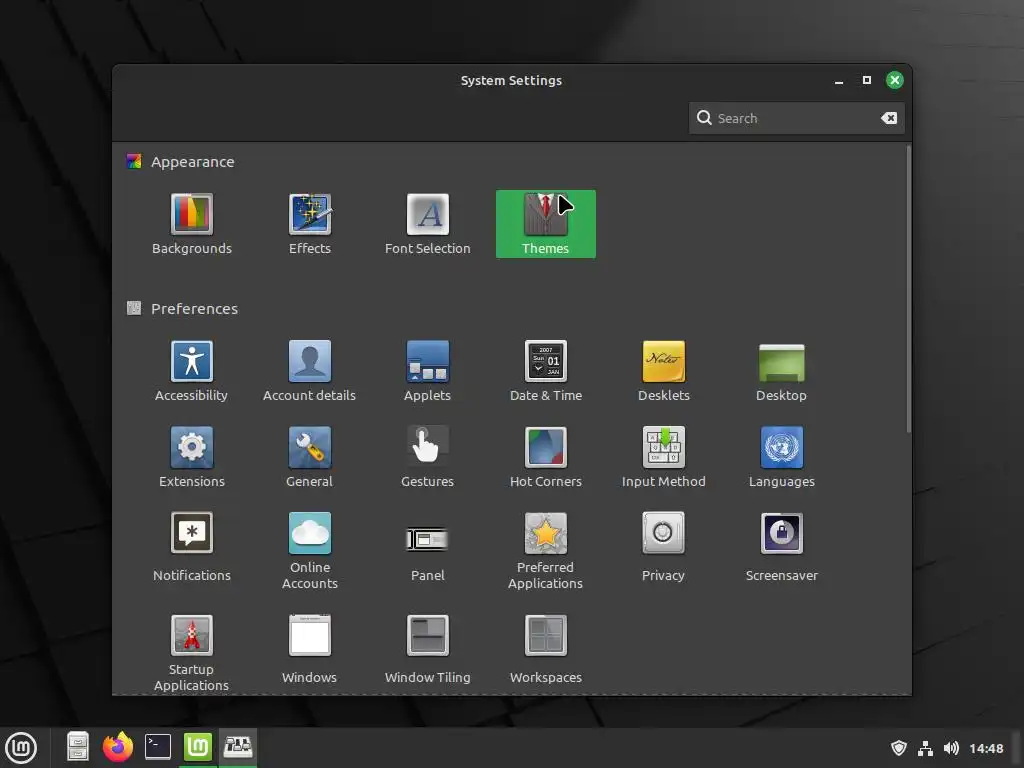The height and width of the screenshot is (768, 1024).
Task: Open Desktop preferences
Action: click(781, 371)
